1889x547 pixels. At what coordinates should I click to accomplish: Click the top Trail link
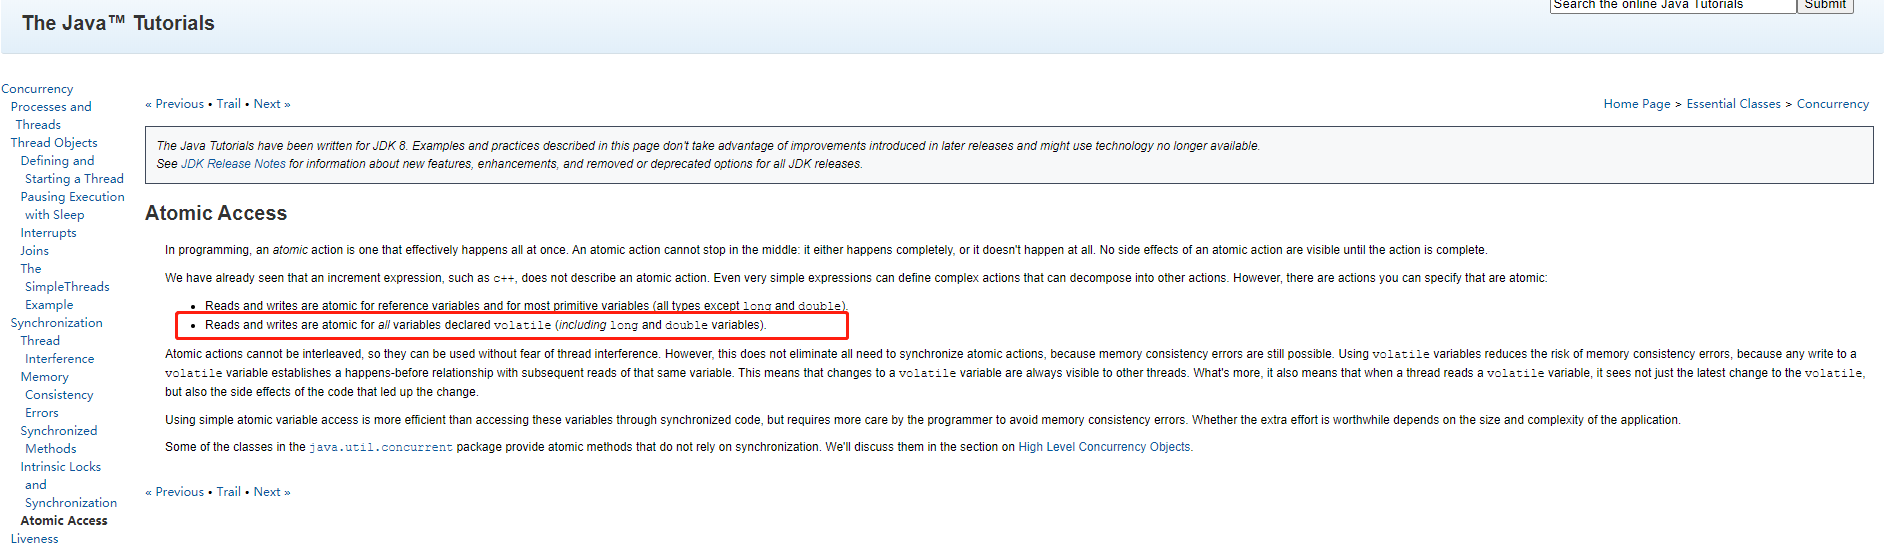228,104
